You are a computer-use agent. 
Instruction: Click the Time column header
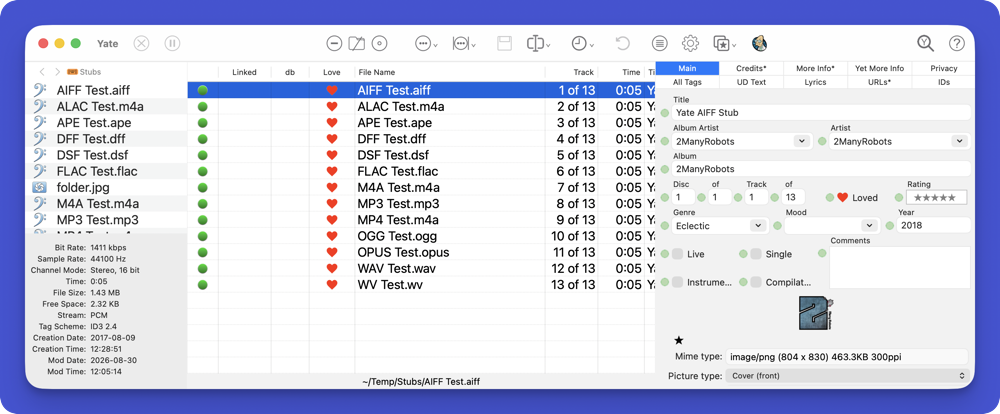tap(621, 72)
